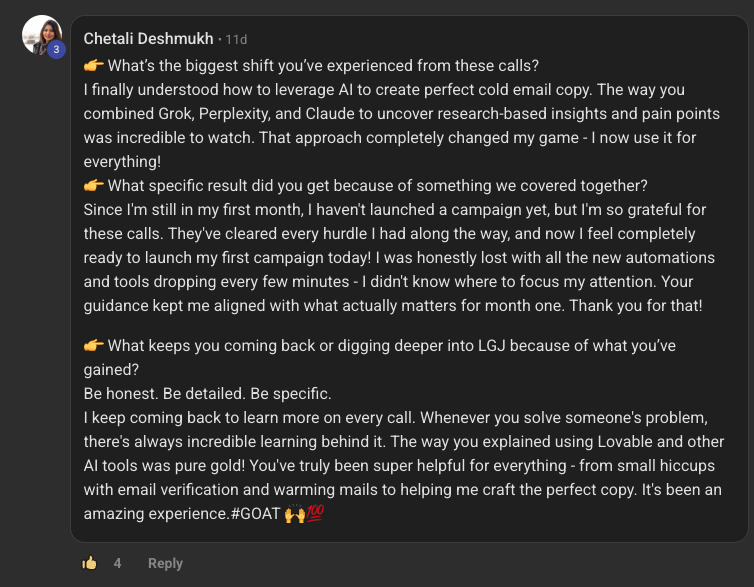This screenshot has height=587, width=754.
Task: Click 'Be honest. Be detailed. Be specific.' line
Action: tap(207, 394)
